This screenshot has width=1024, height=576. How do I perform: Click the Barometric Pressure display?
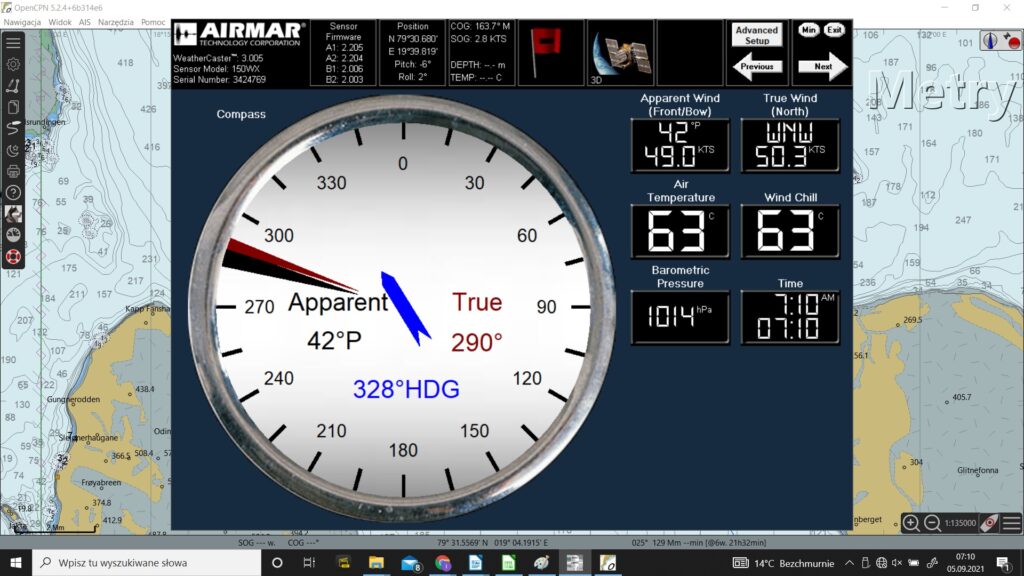coord(680,317)
